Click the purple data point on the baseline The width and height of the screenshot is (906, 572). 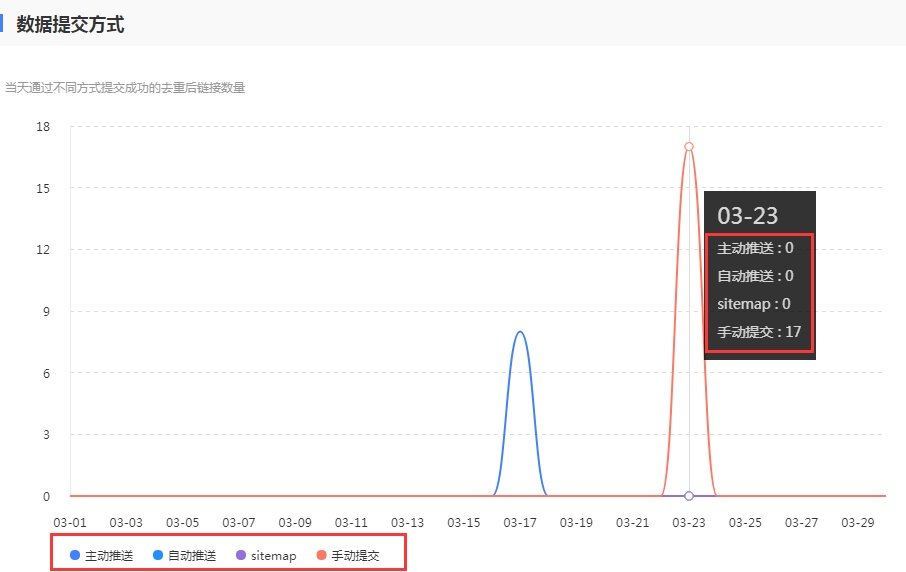coord(689,496)
